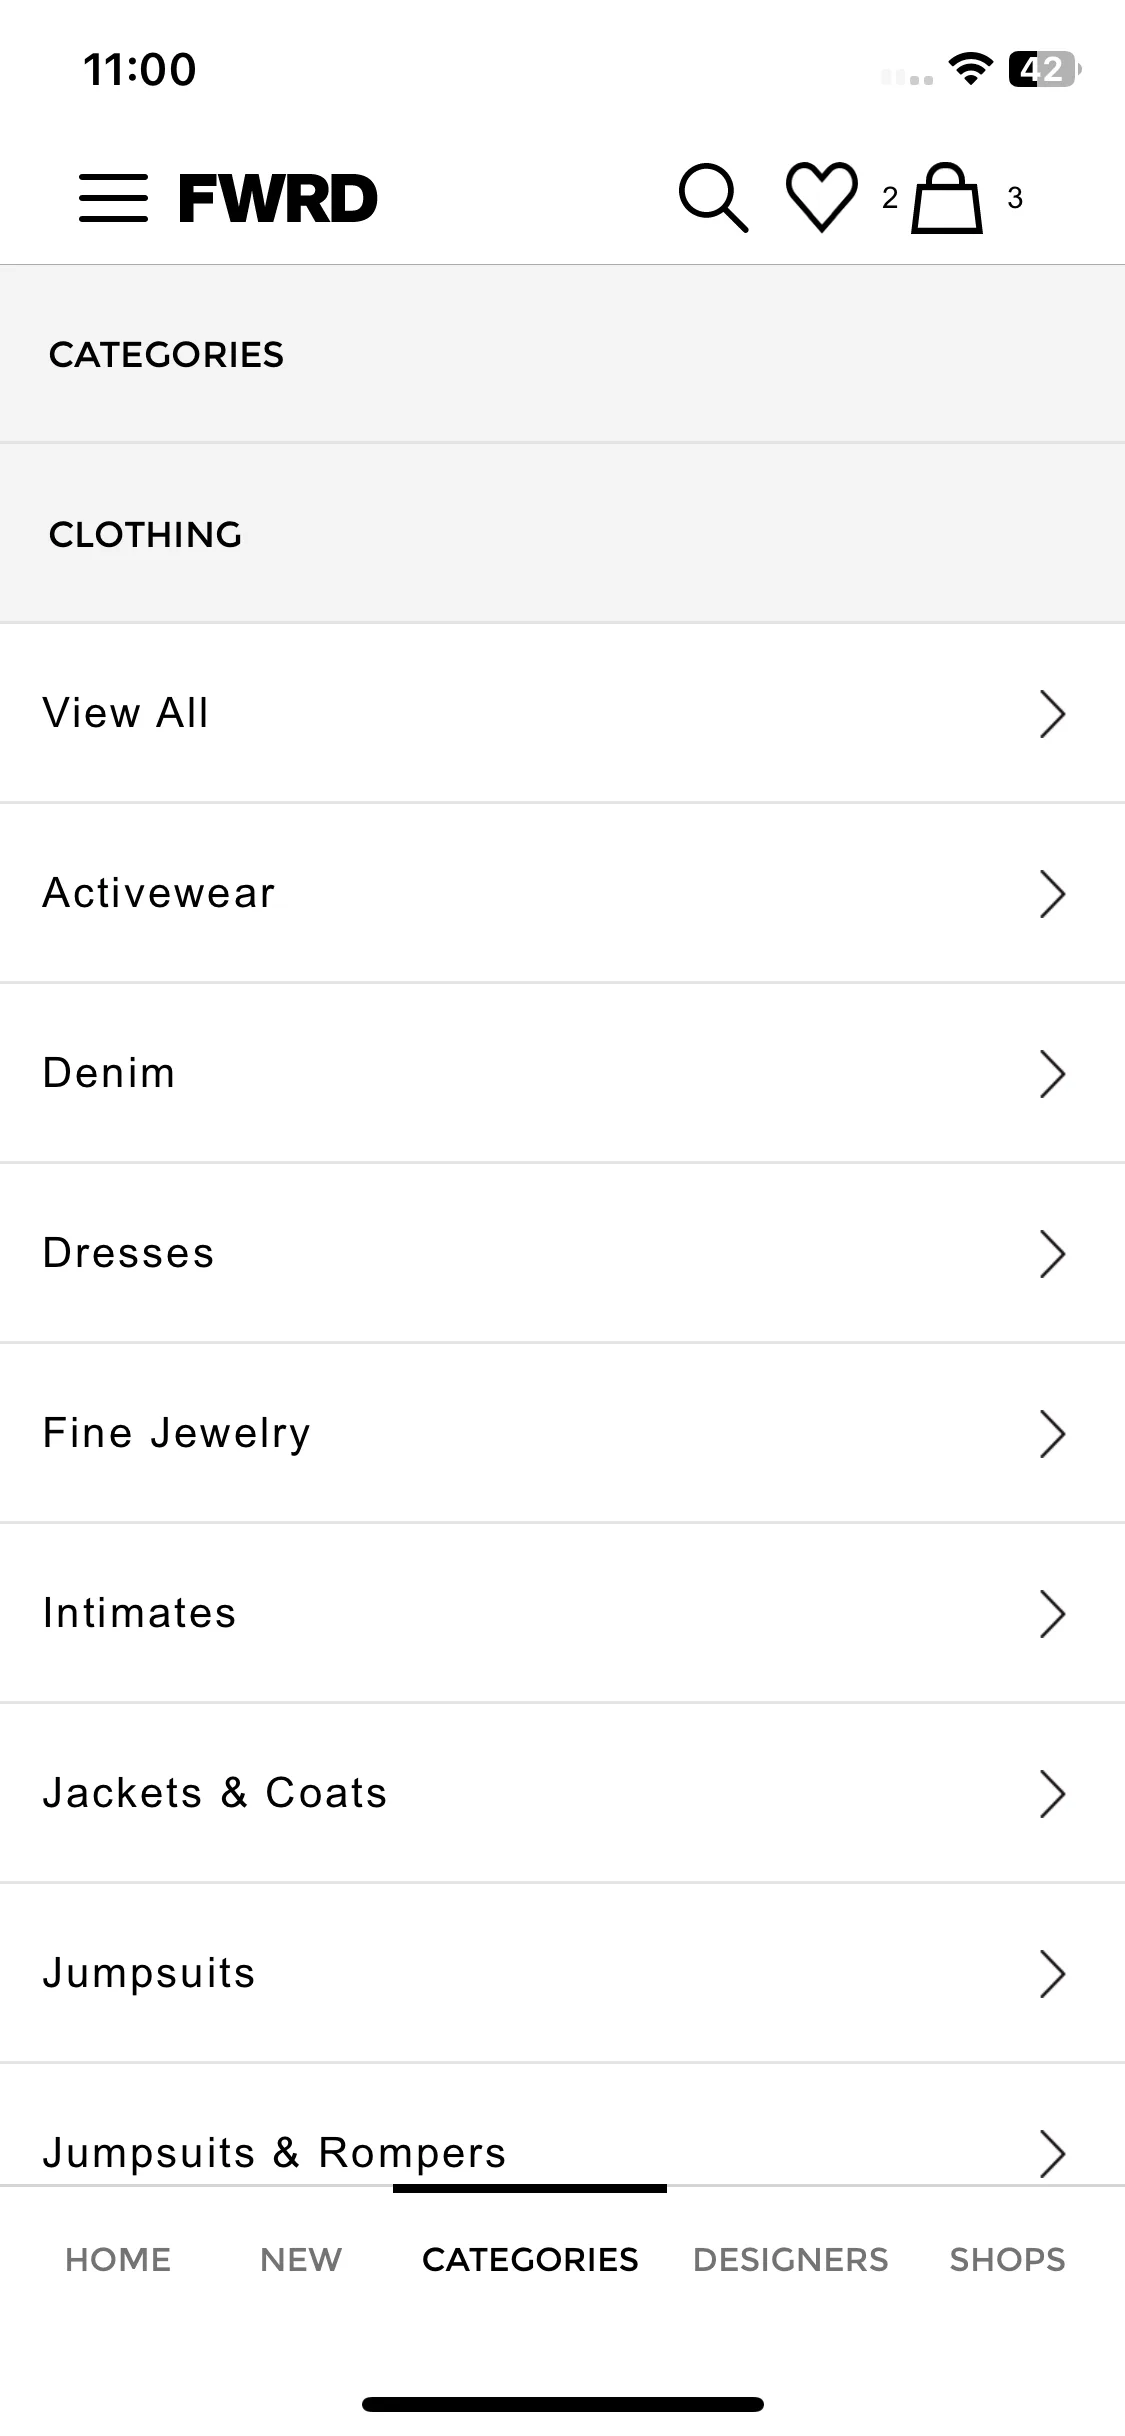Viewport: 1125px width, 2436px height.
Task: Open the Dresses category
Action: point(562,1253)
